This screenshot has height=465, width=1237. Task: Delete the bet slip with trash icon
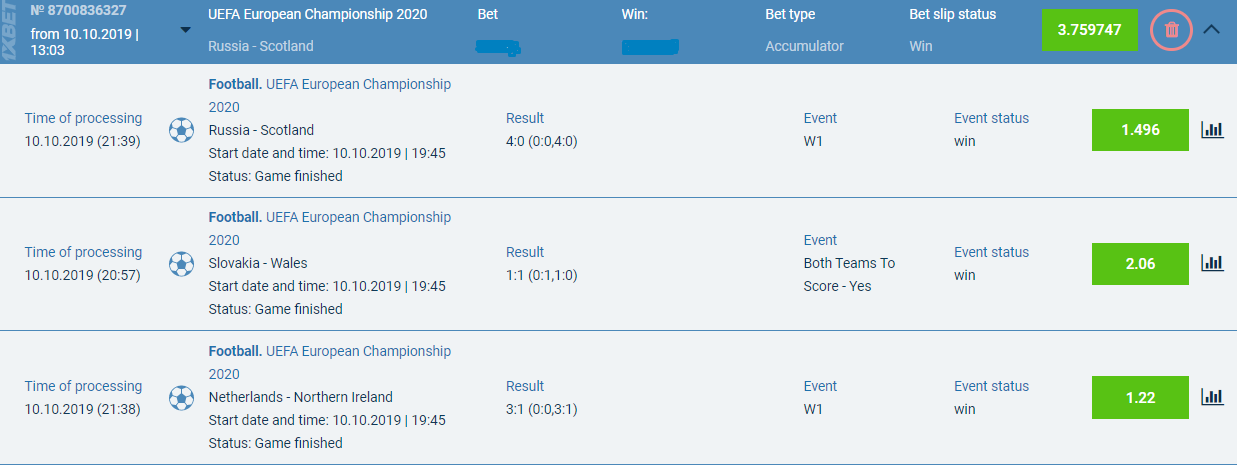point(1172,30)
